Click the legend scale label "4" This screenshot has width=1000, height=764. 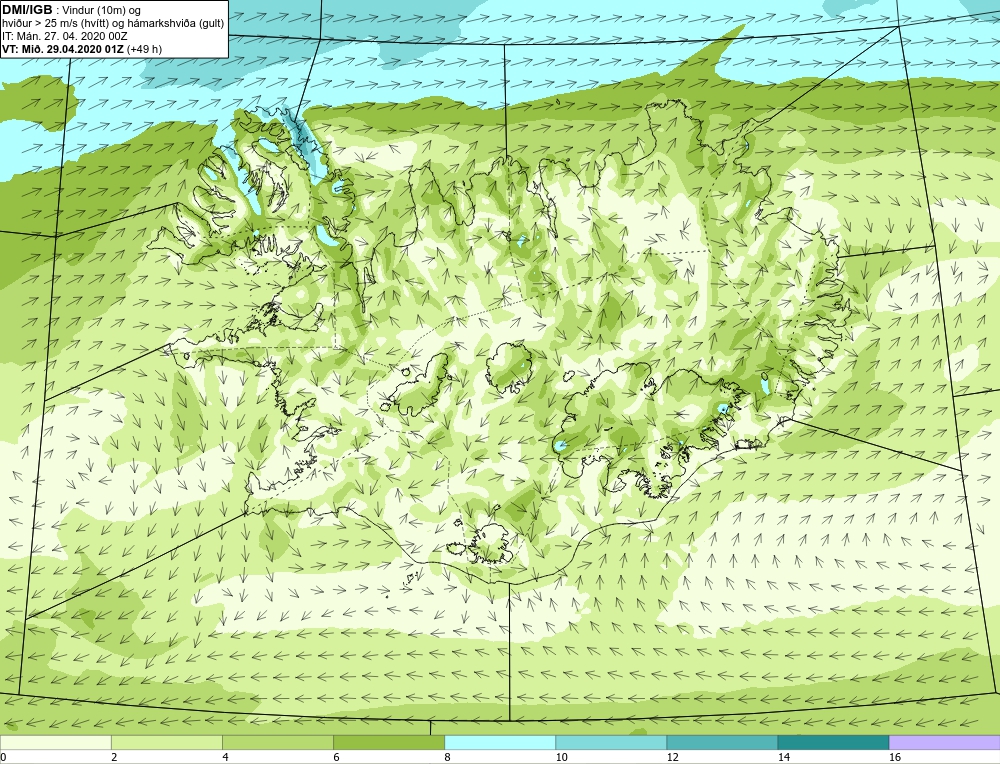pos(224,757)
